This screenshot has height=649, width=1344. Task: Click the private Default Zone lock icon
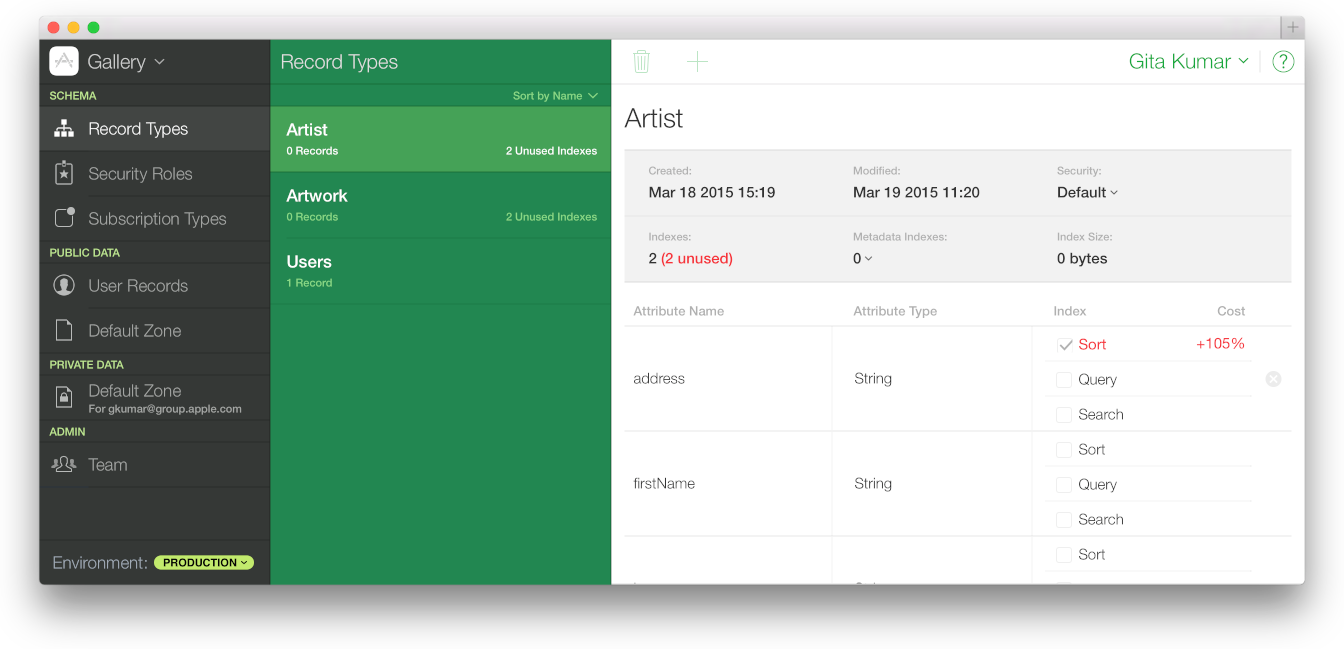63,397
